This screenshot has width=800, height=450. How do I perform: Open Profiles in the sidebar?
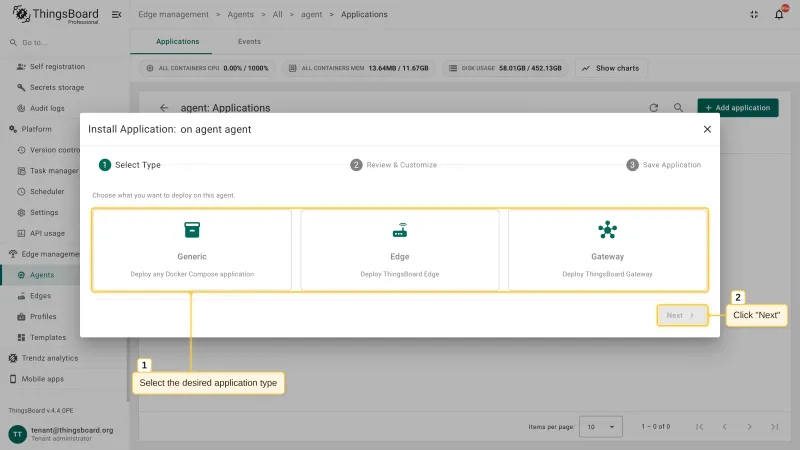point(43,316)
